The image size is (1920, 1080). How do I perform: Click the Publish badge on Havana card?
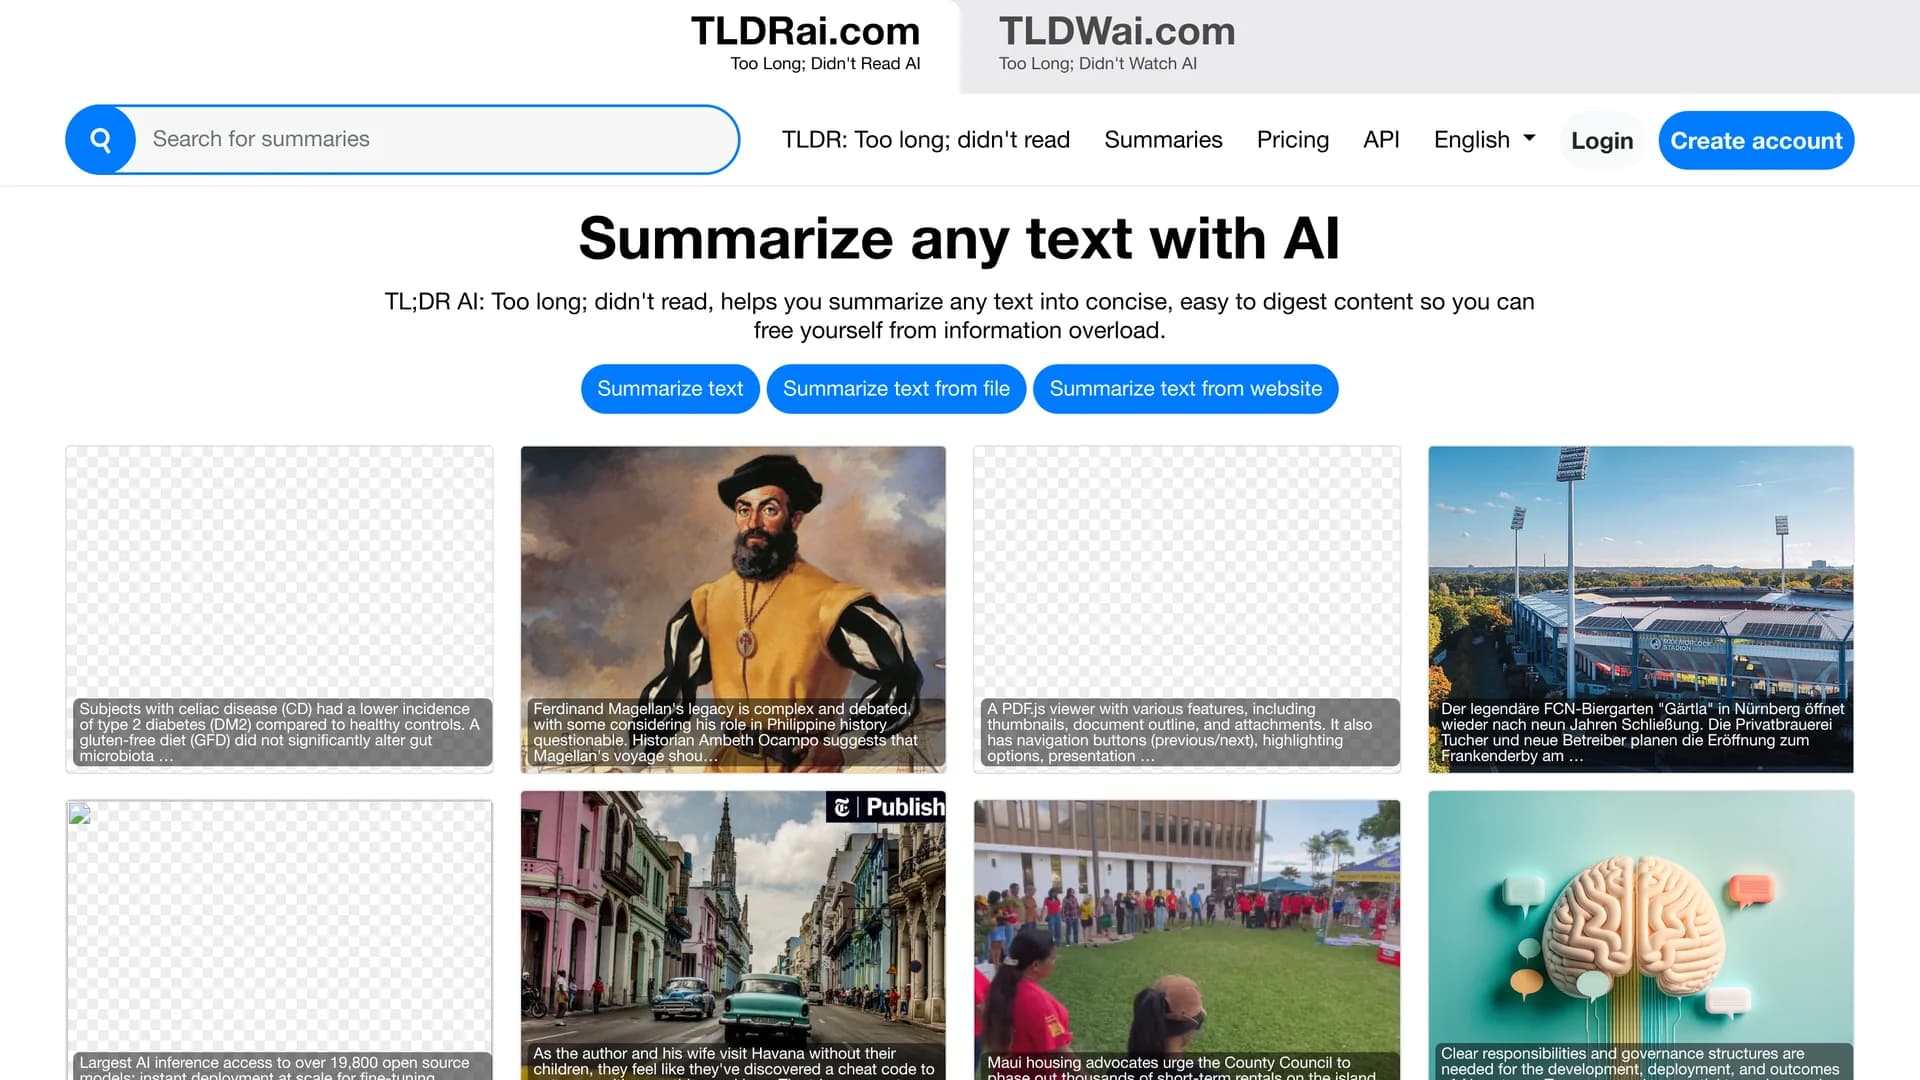886,807
